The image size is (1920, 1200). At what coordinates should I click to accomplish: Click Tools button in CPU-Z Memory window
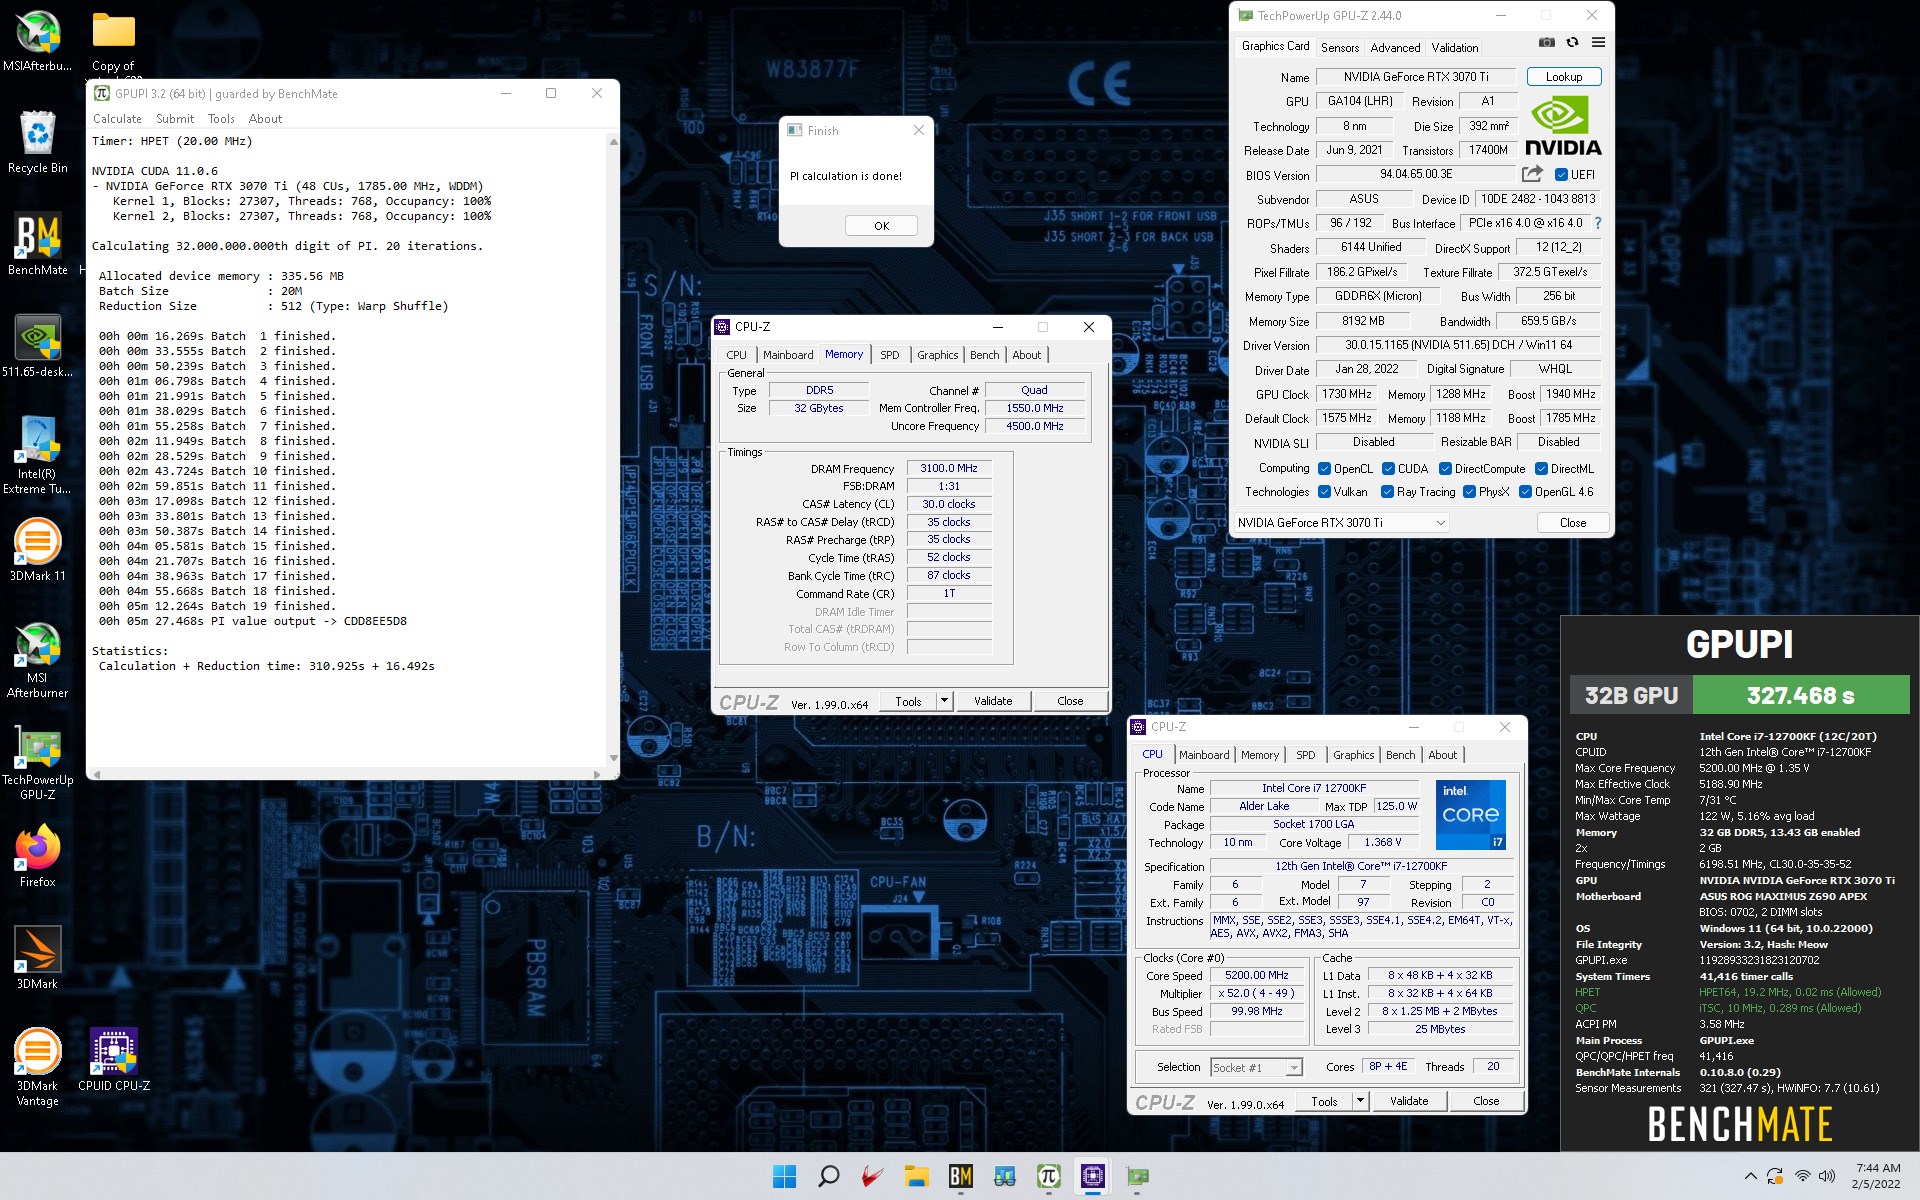908,701
